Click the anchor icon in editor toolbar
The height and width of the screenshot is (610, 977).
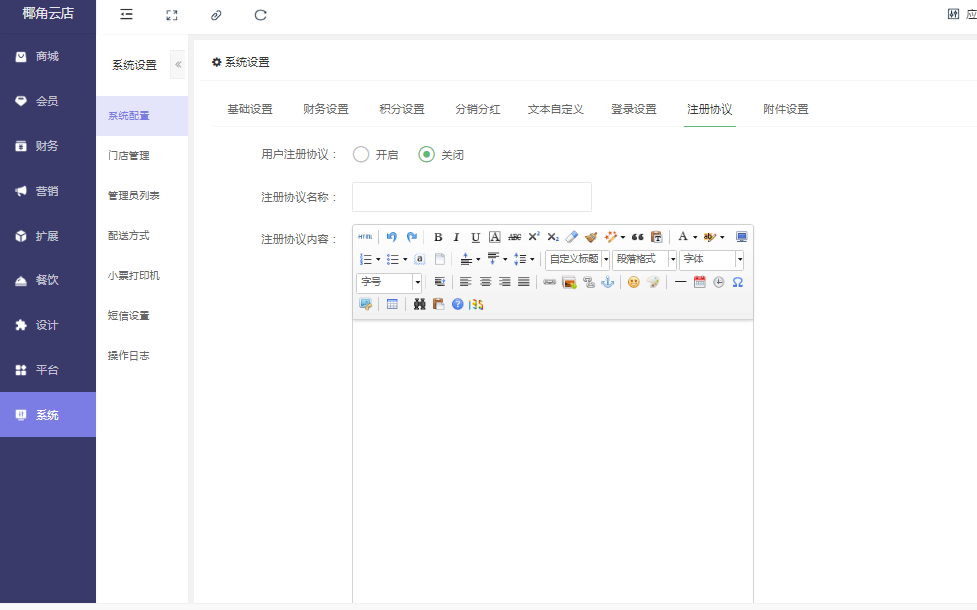point(607,282)
